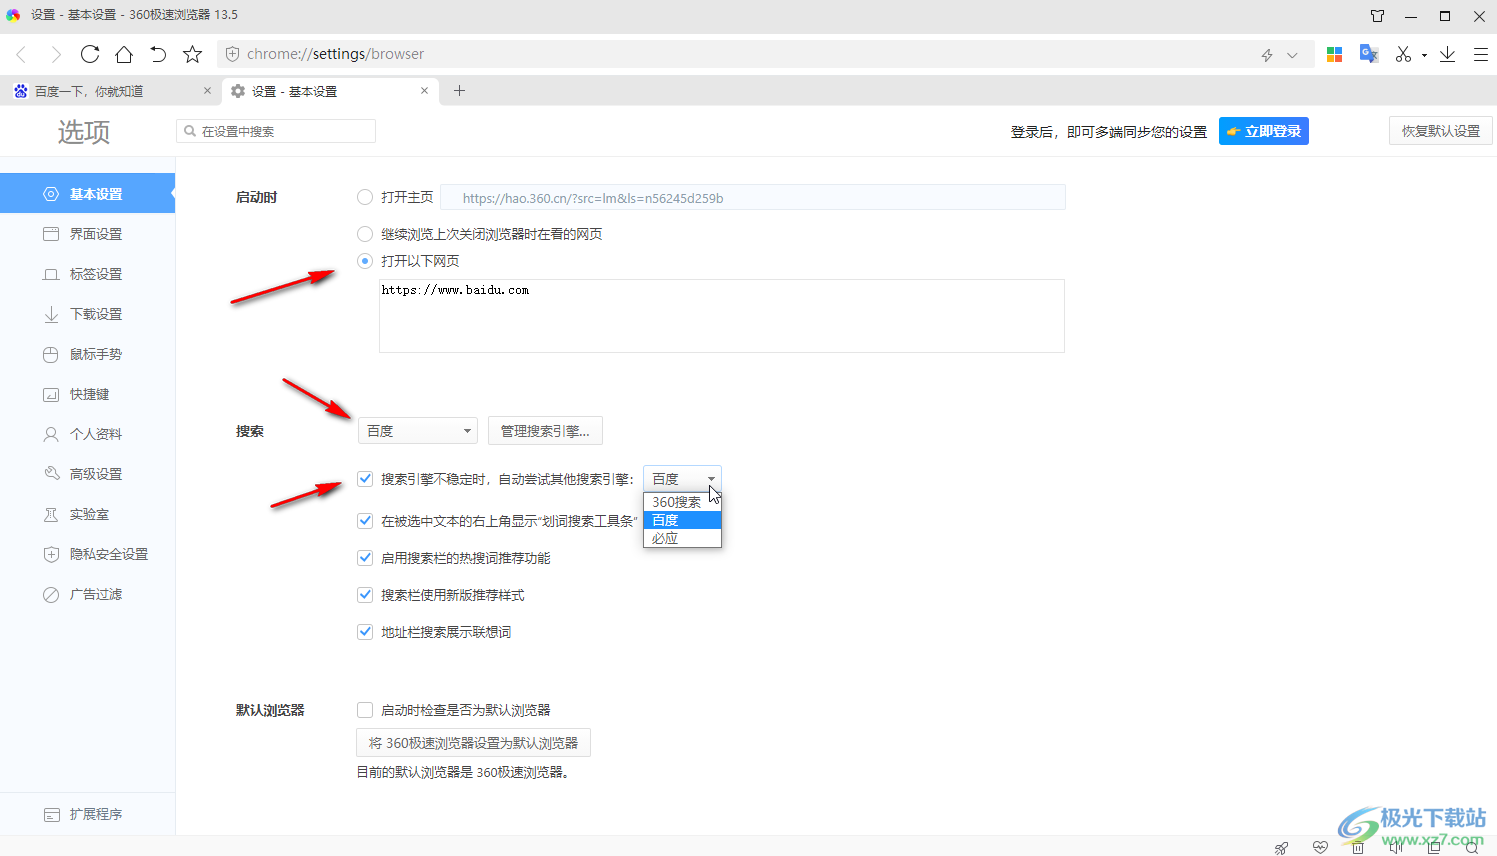
Task: Open 广告过滤 in the sidebar
Action: tap(87, 594)
